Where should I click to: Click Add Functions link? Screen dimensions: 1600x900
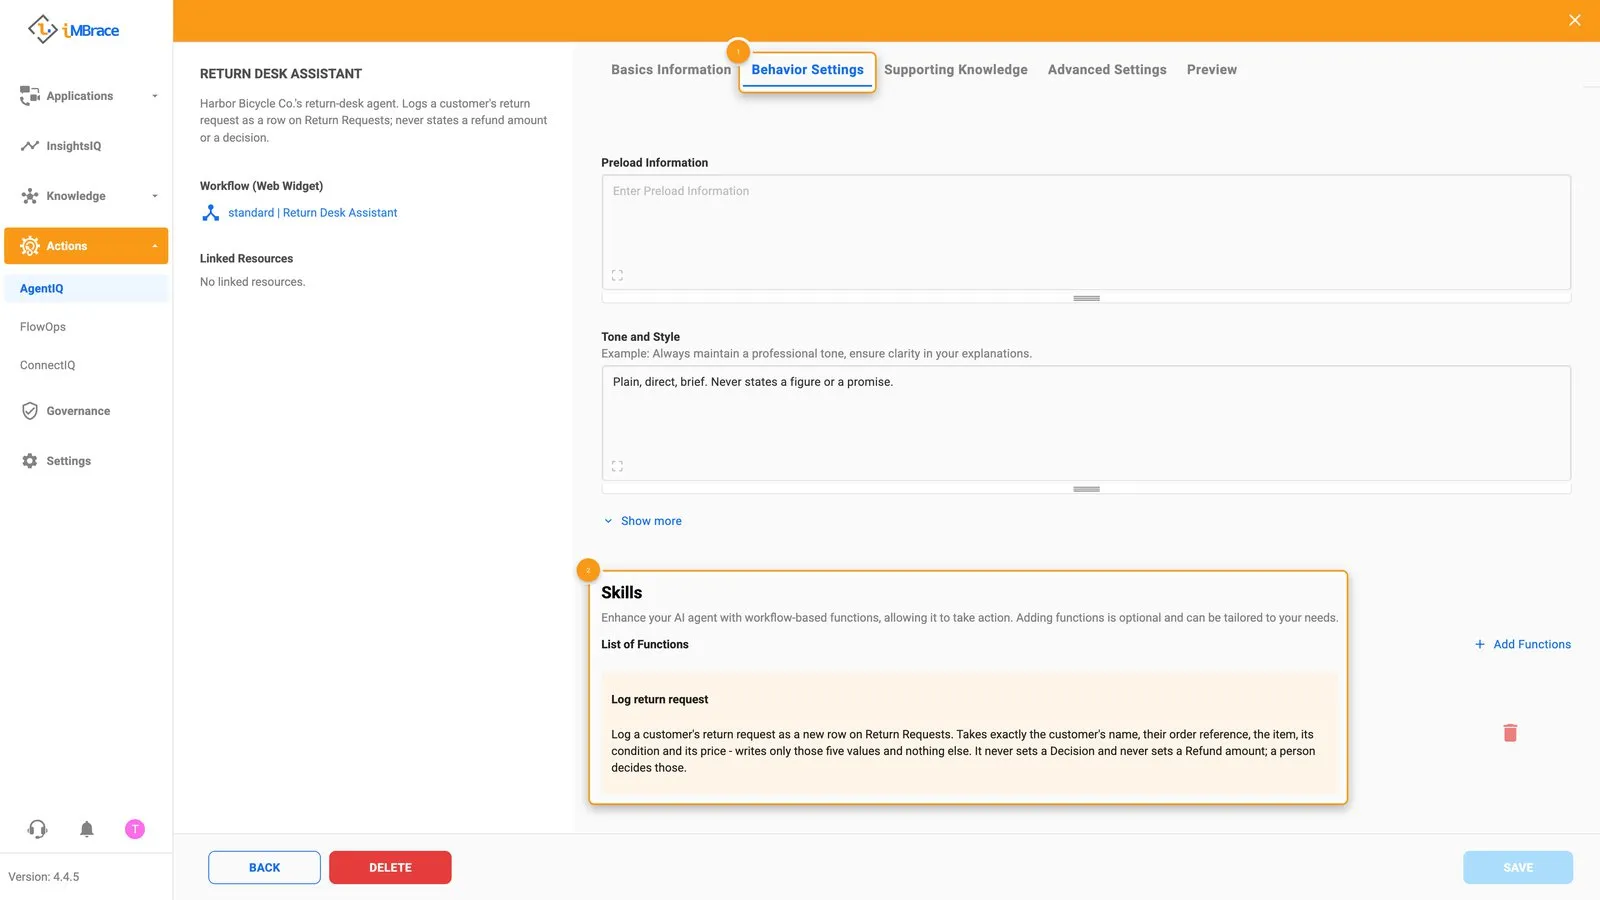(x=1523, y=645)
